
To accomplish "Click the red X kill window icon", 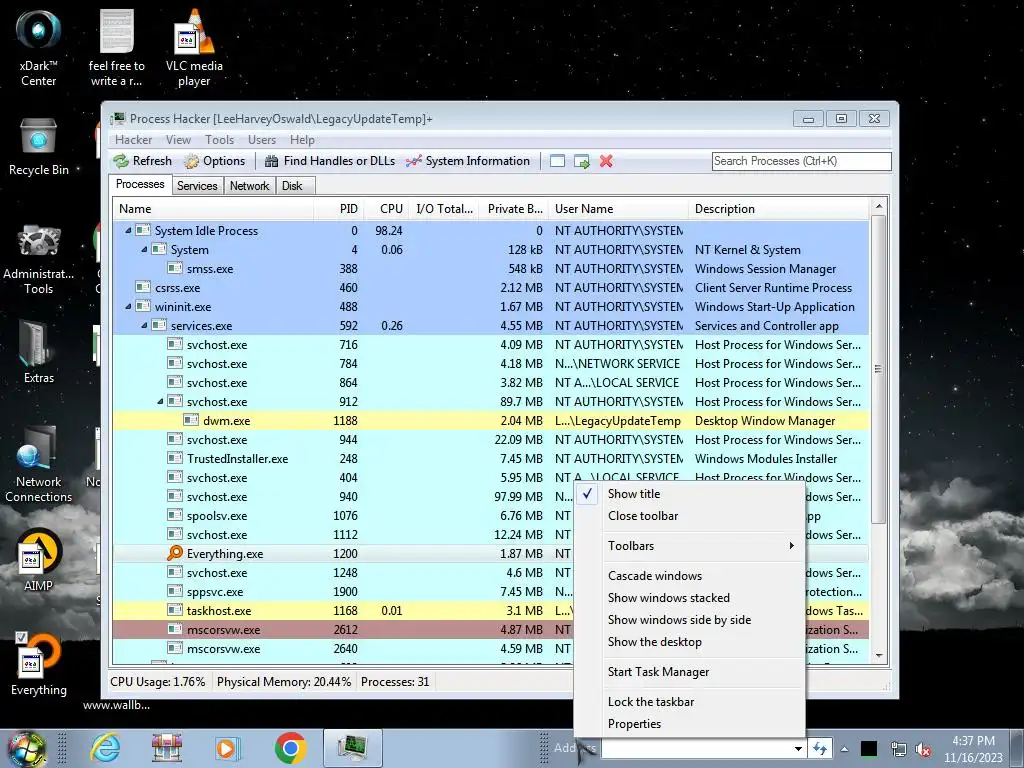I will pyautogui.click(x=606, y=161).
